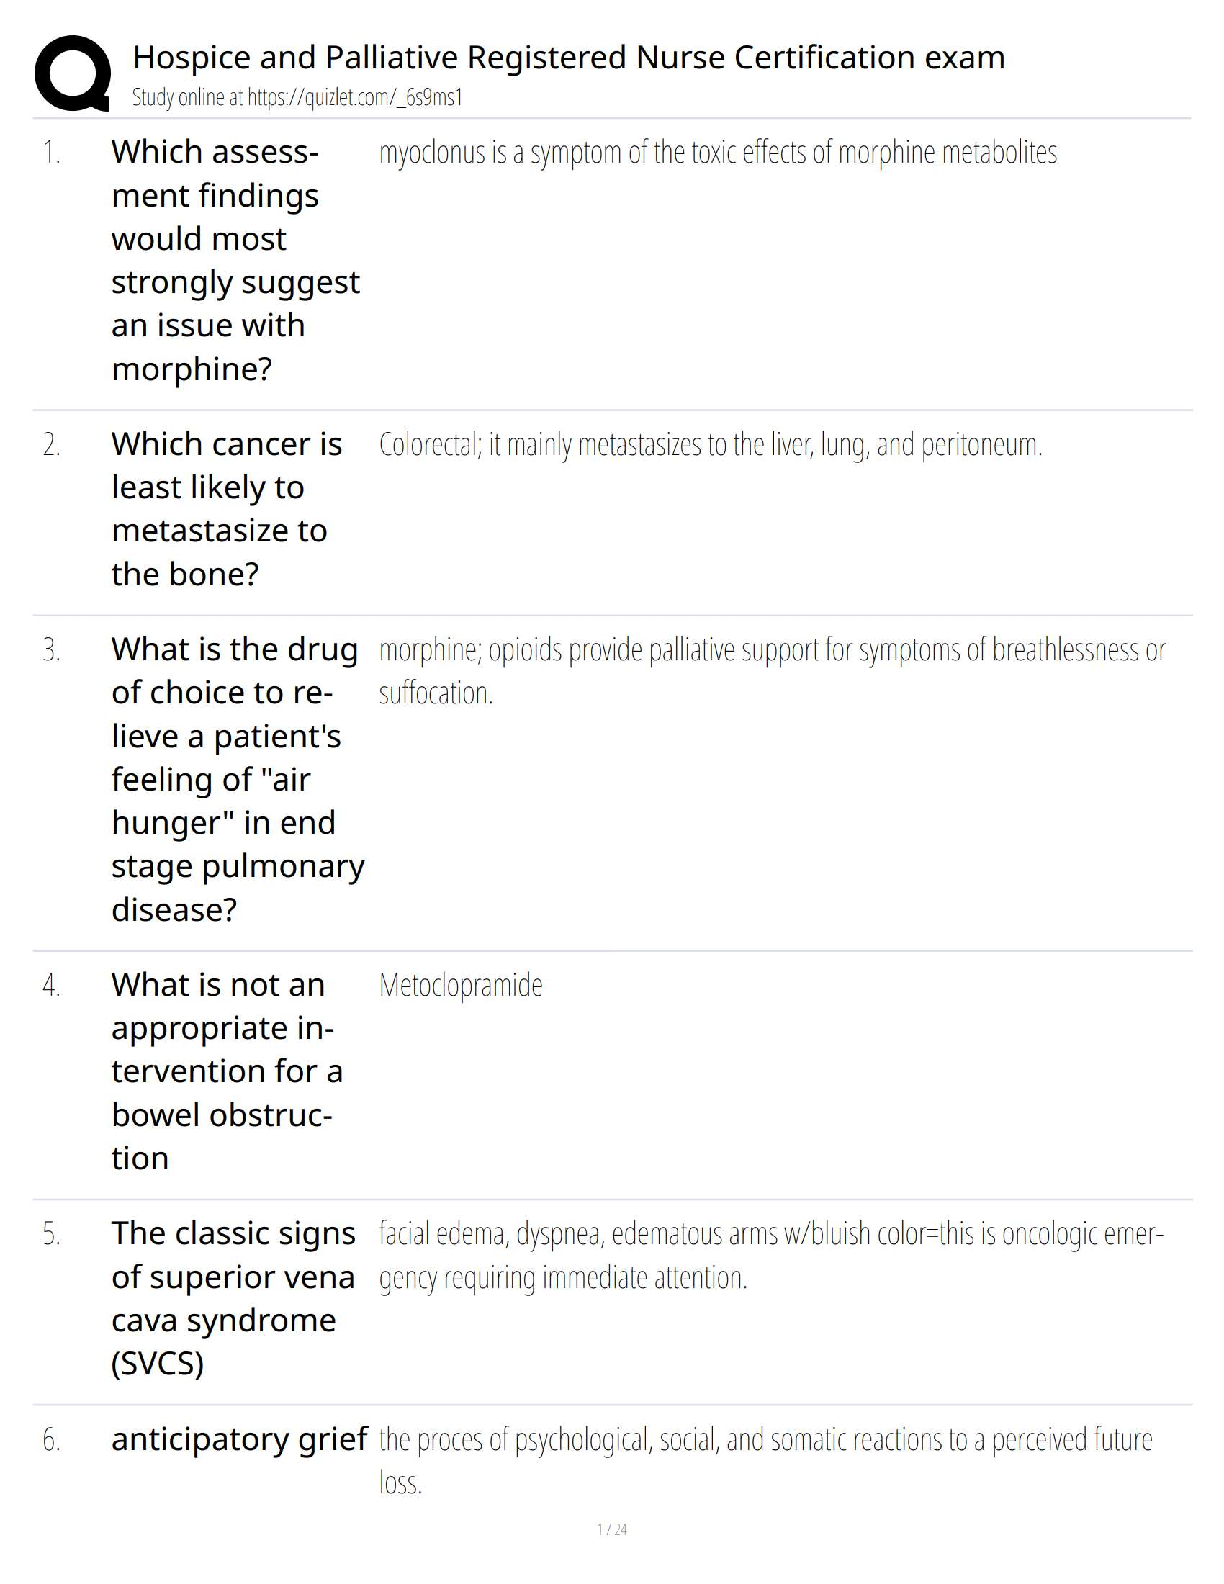Viewport: 1224px width, 1584px height.
Task: Select the anticipatory grief term
Action: pyautogui.click(x=239, y=1439)
